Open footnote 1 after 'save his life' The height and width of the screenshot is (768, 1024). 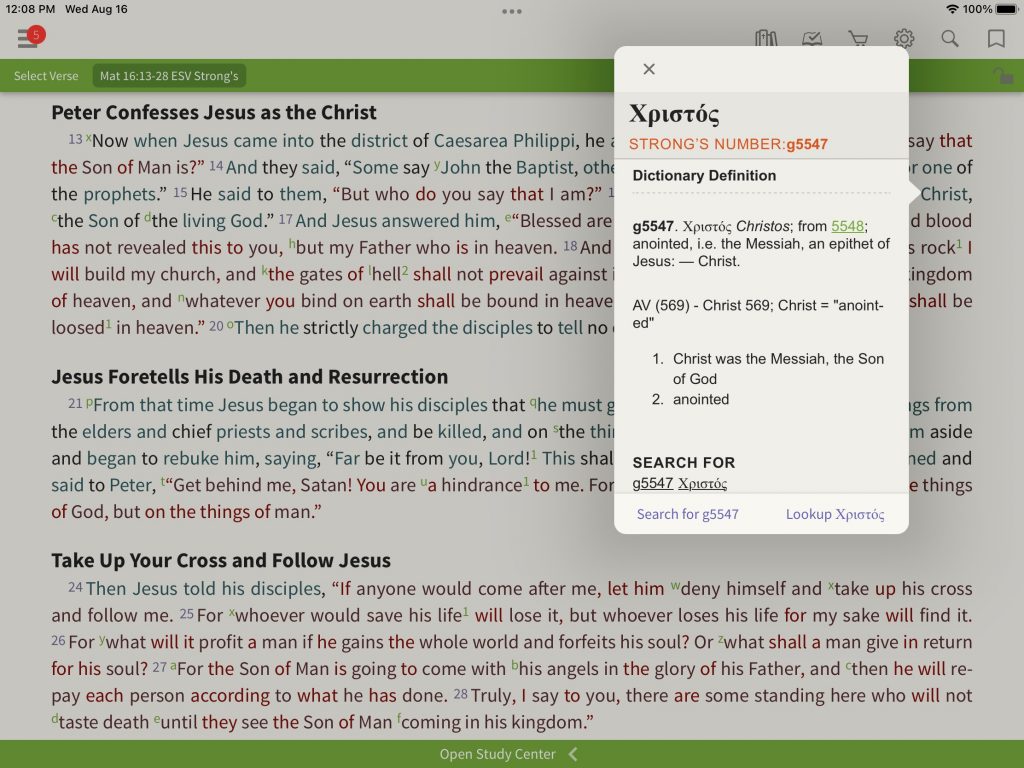coord(466,611)
